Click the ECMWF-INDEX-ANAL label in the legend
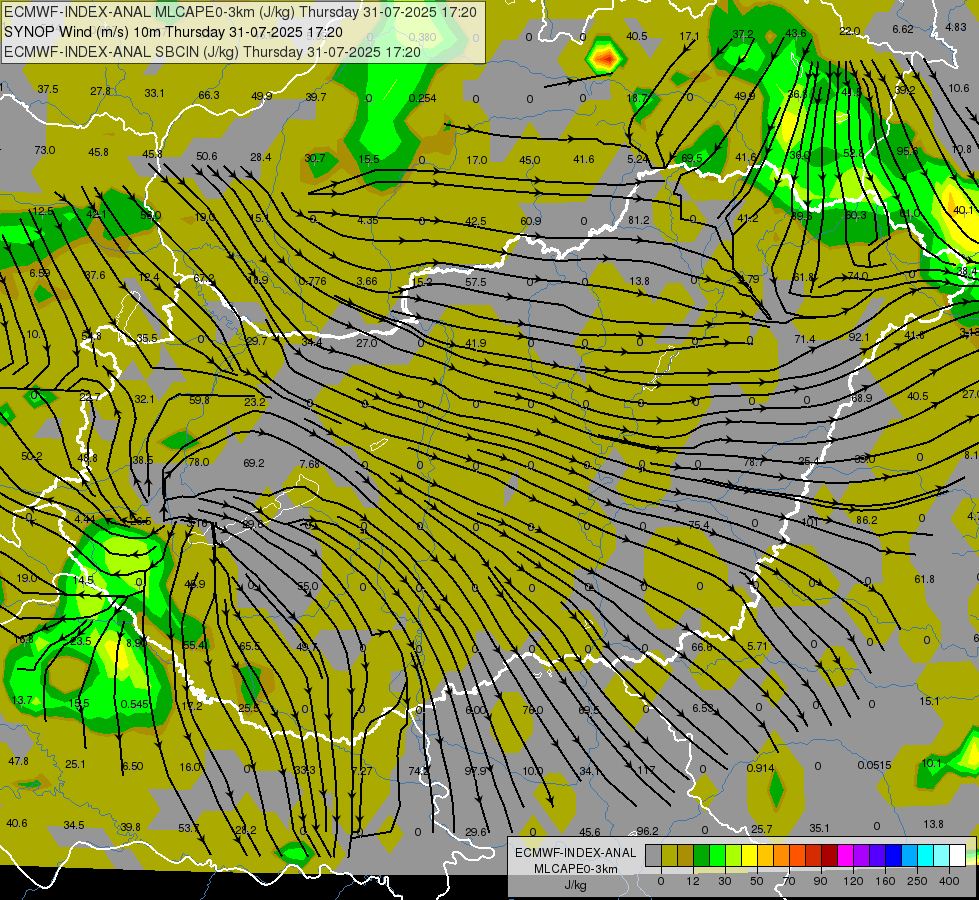Viewport: 979px width, 900px height. click(575, 853)
